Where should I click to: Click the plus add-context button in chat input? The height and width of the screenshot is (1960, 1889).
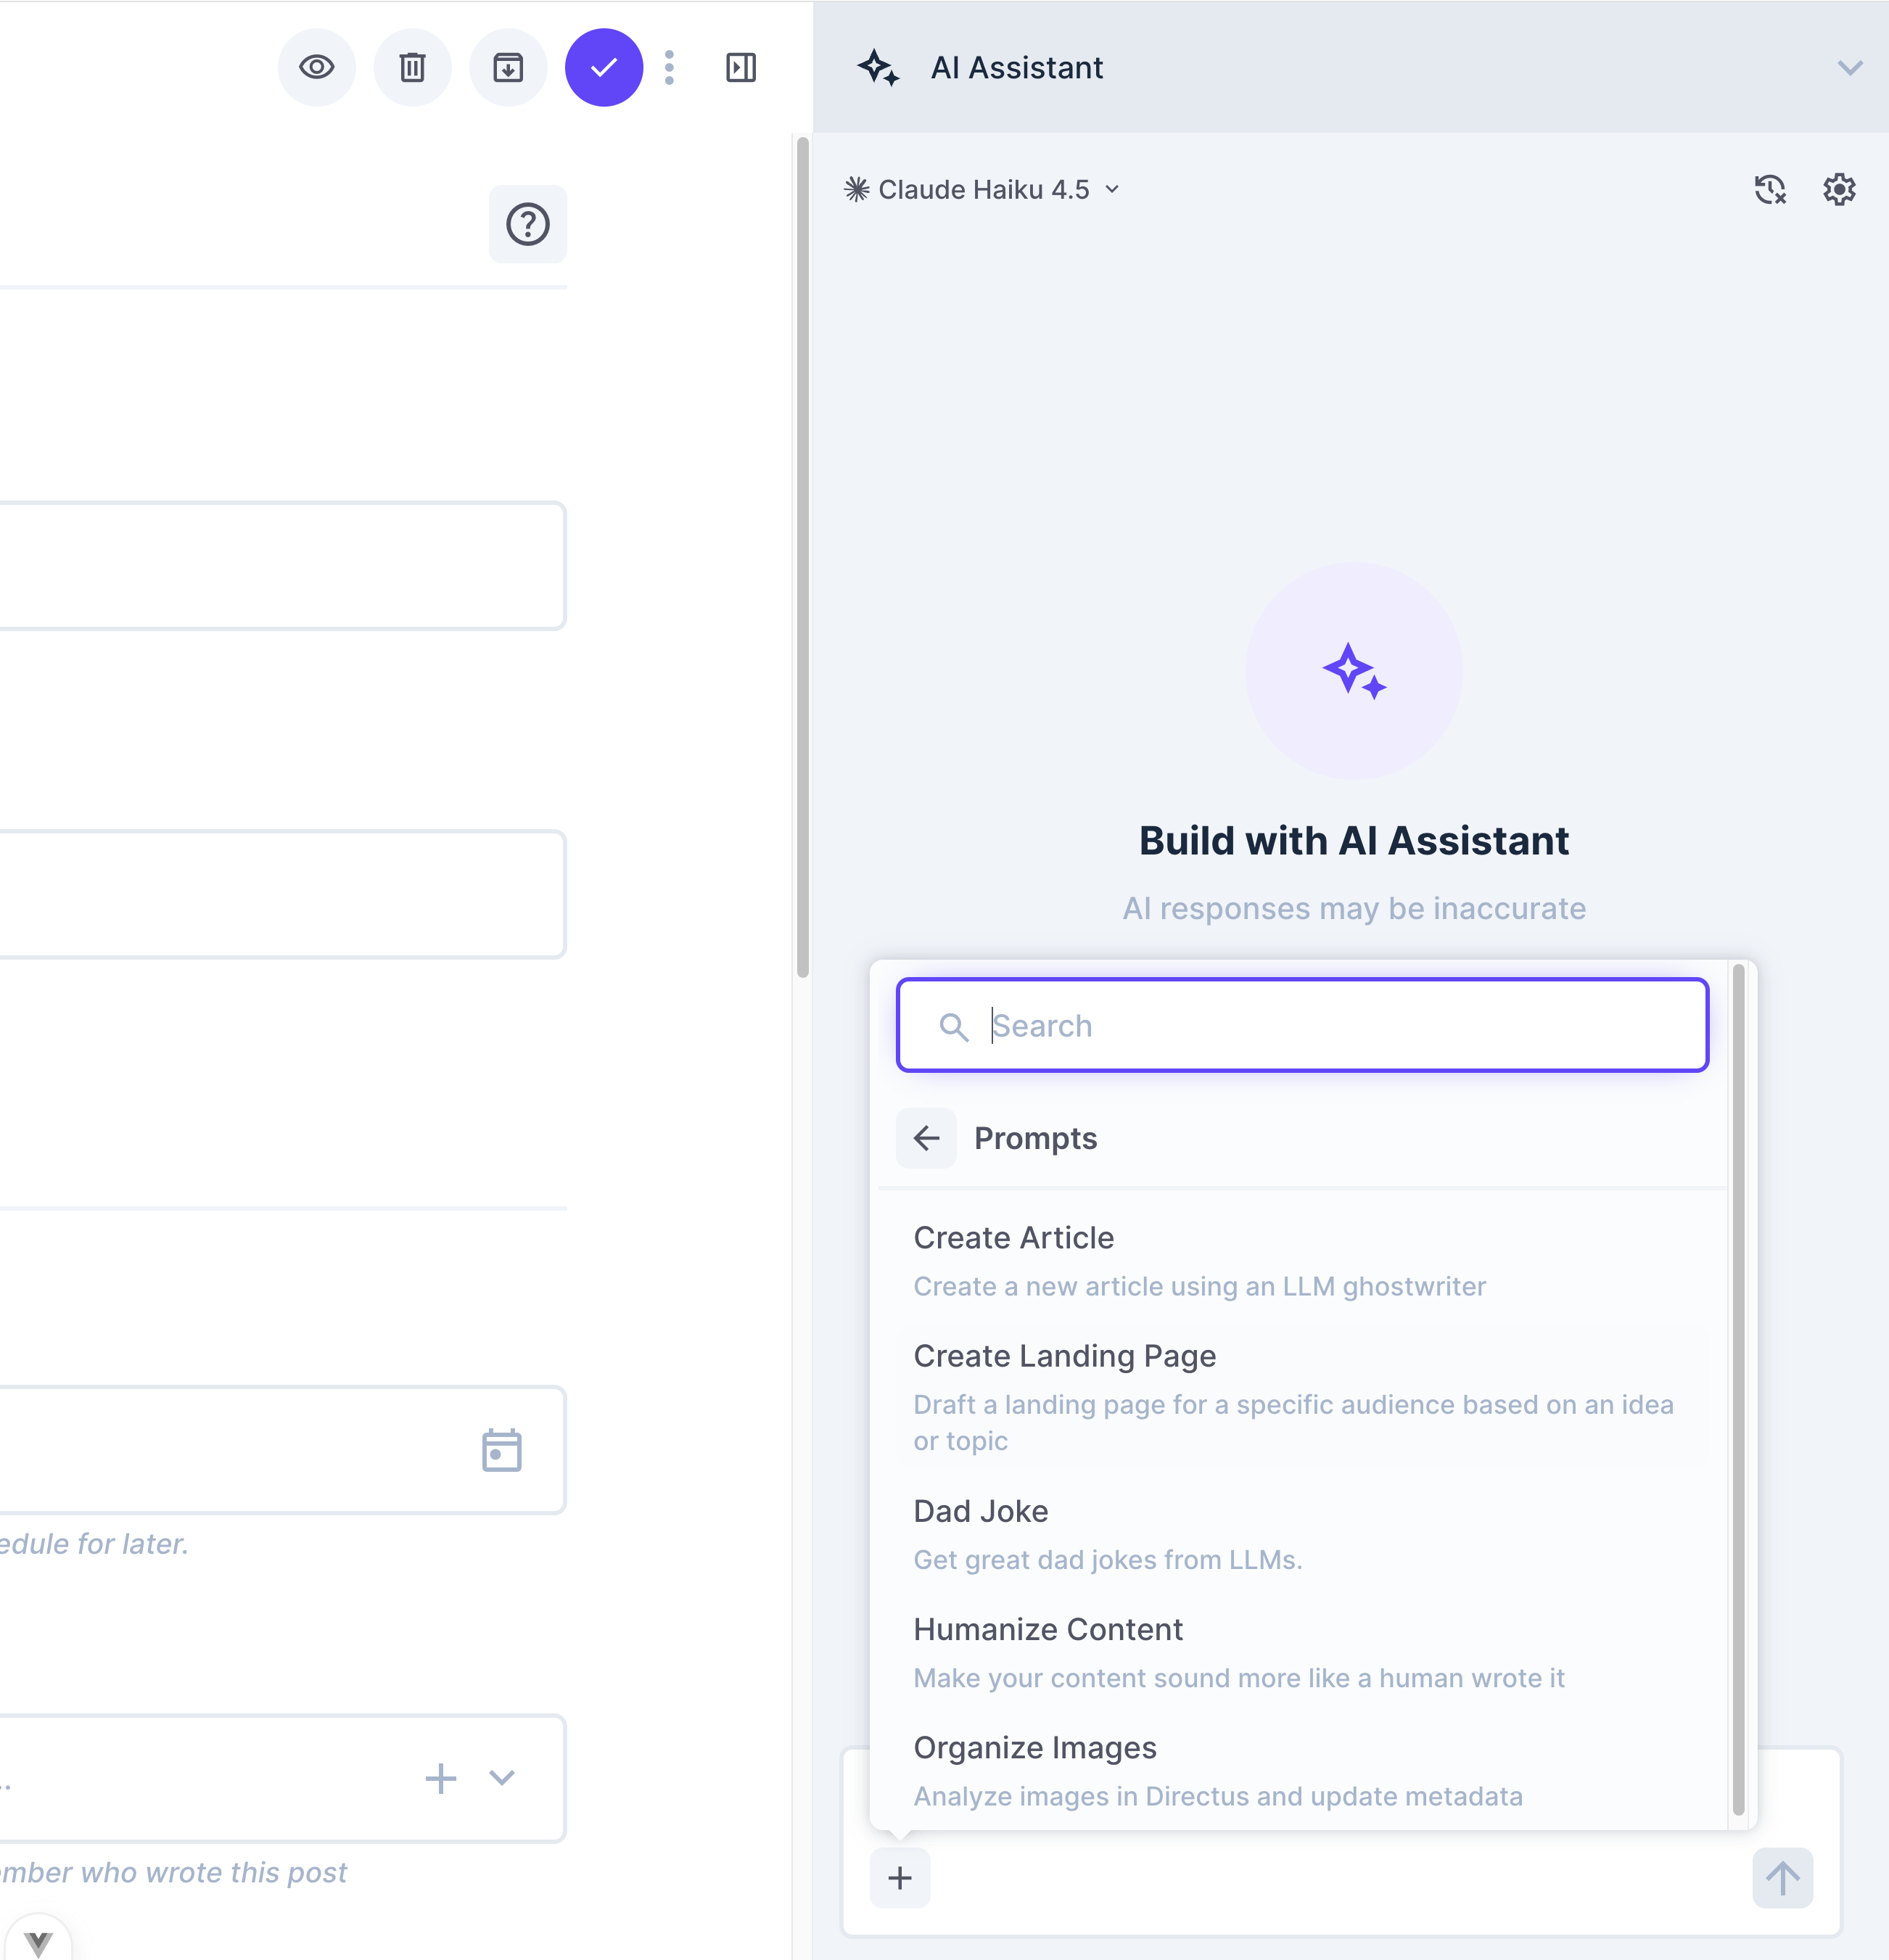900,1878
